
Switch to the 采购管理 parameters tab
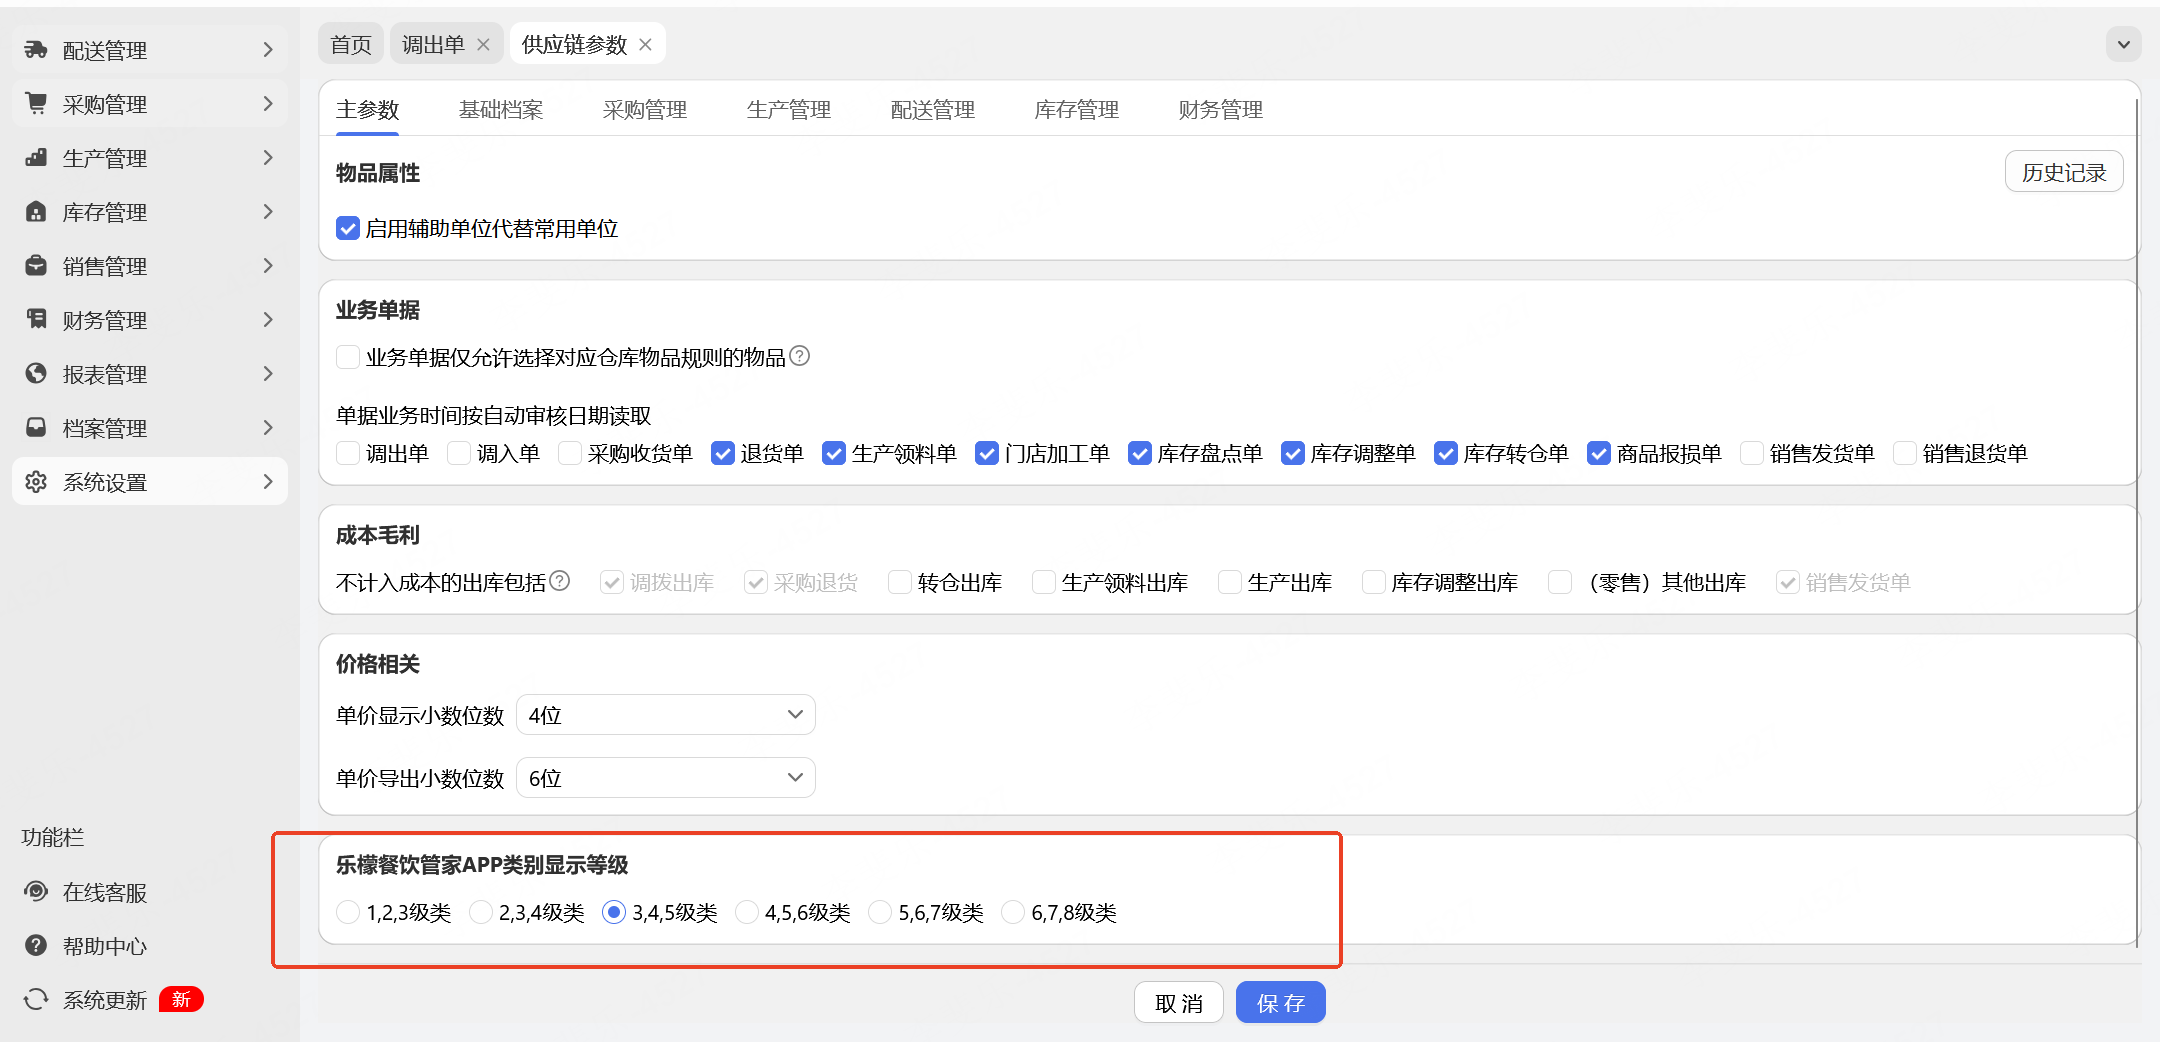645,109
